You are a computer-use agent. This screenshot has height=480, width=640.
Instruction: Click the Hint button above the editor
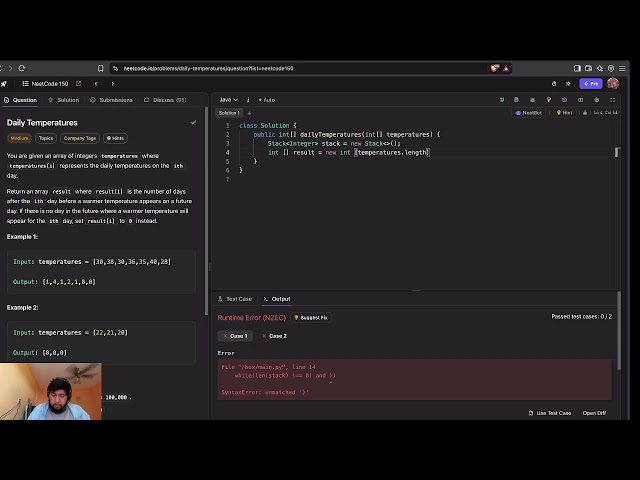[564, 113]
